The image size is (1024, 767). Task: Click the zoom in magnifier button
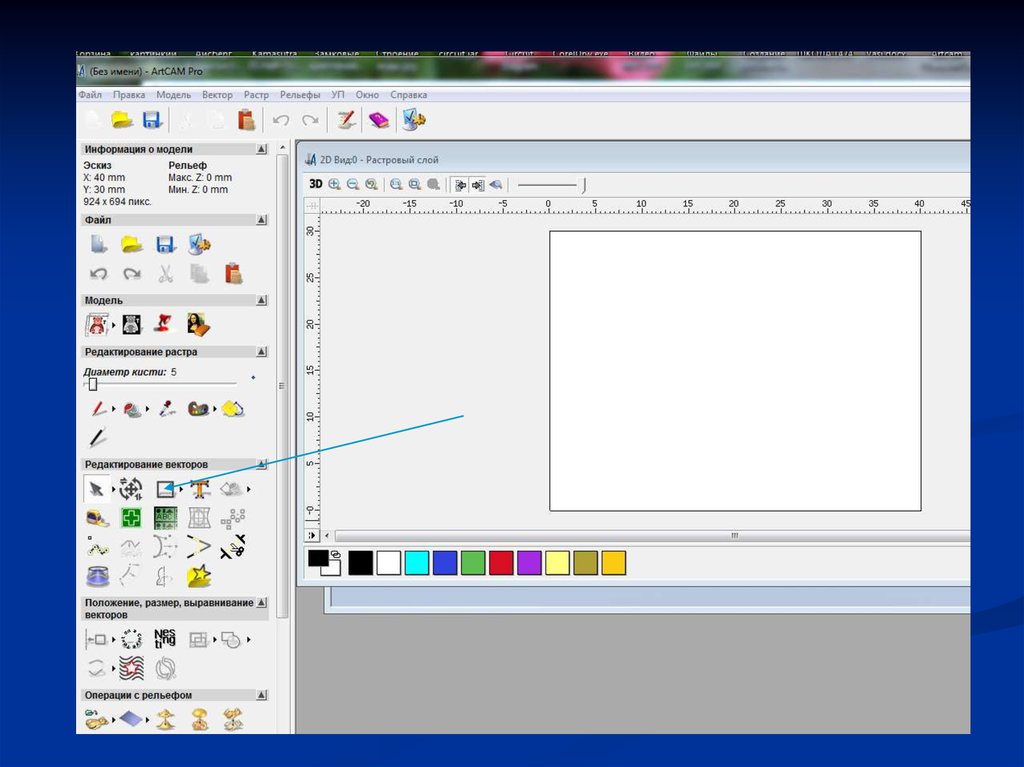click(334, 184)
